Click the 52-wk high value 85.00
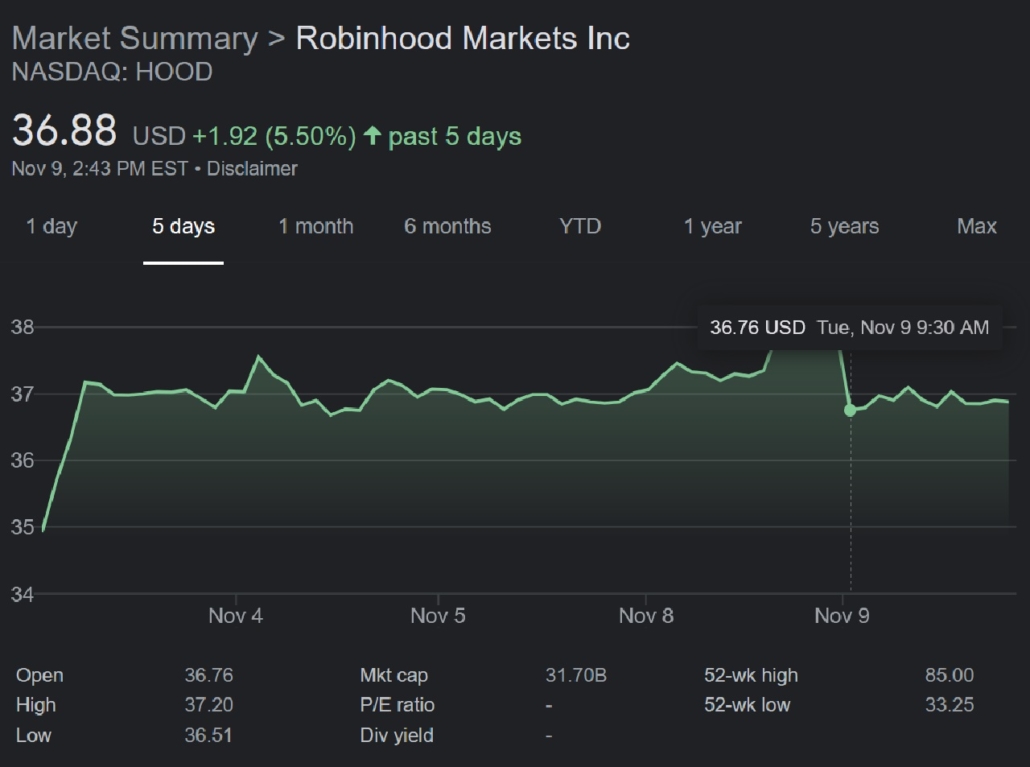 click(x=949, y=675)
